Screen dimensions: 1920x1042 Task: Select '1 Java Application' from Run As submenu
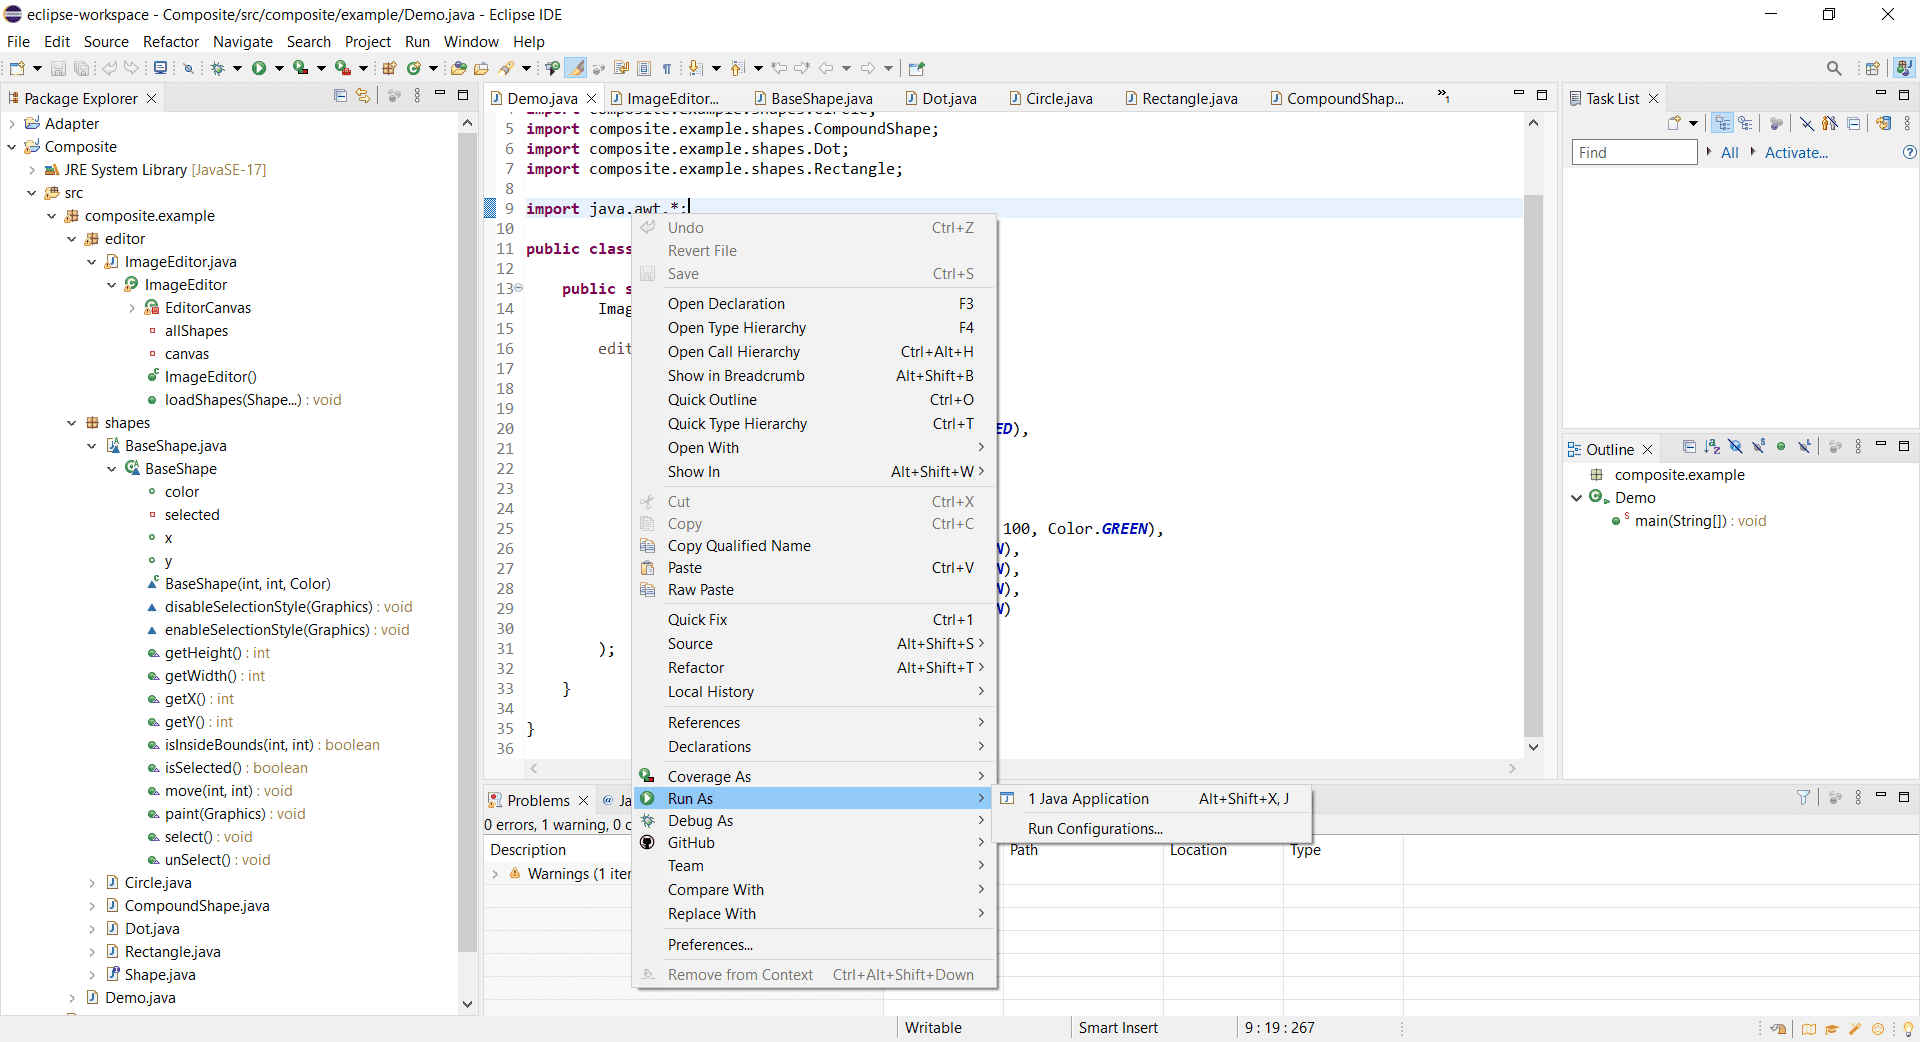(x=1088, y=799)
